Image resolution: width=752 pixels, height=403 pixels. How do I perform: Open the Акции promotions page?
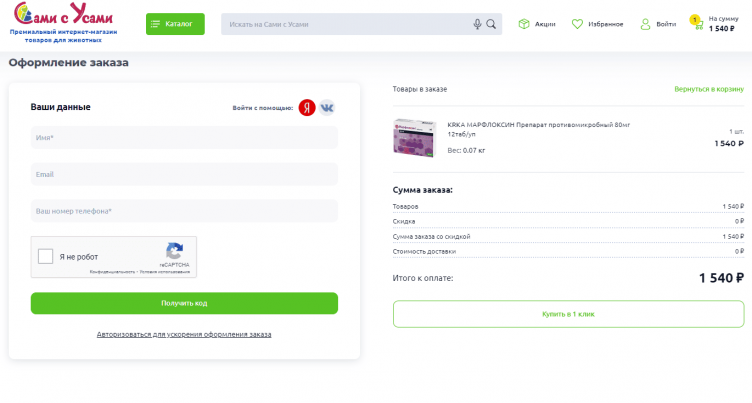tap(537, 24)
